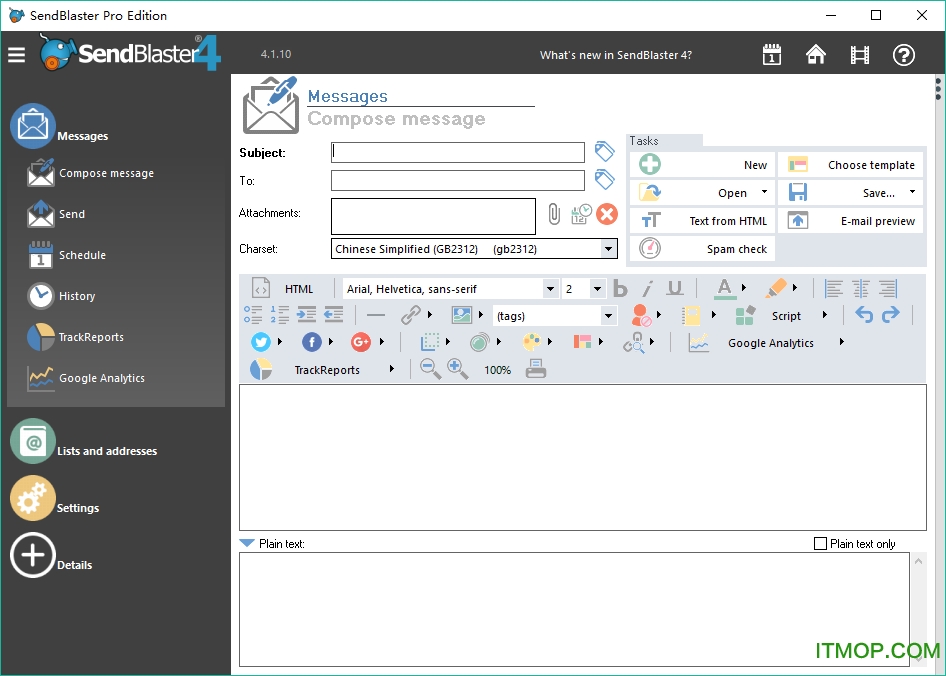The image size is (946, 676).
Task: Insert bulleted list
Action: (x=253, y=314)
